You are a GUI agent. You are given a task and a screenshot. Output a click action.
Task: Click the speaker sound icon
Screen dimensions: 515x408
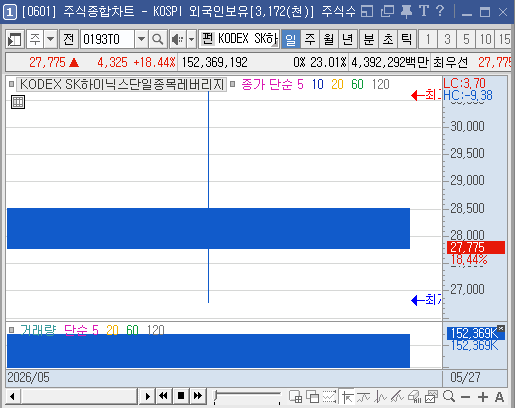click(177, 39)
